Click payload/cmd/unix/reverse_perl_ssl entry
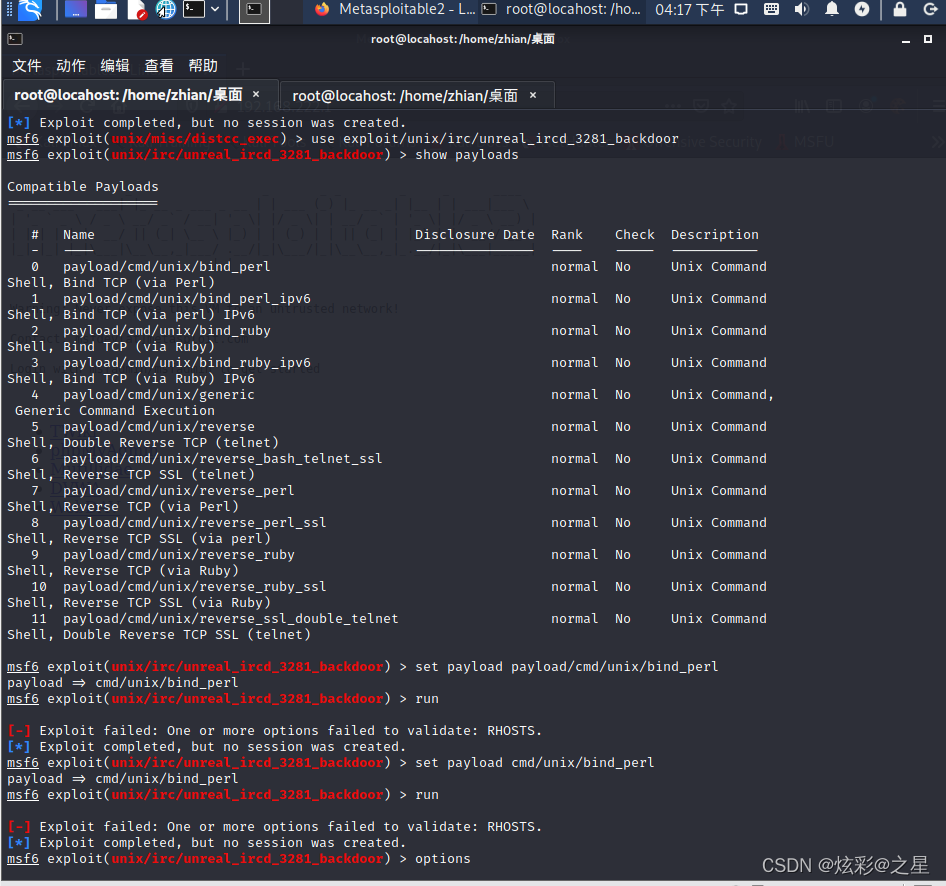946x886 pixels. coord(195,522)
